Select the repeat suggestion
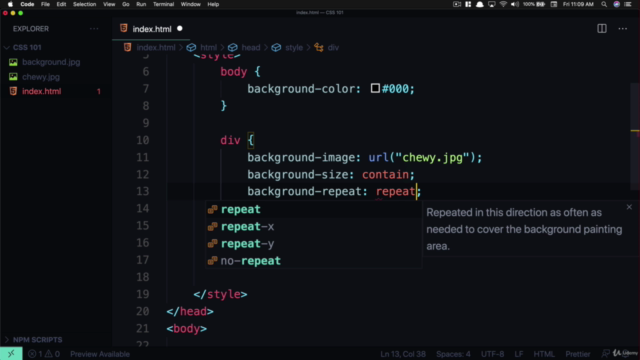Image resolution: width=640 pixels, height=360 pixels. pos(313,209)
